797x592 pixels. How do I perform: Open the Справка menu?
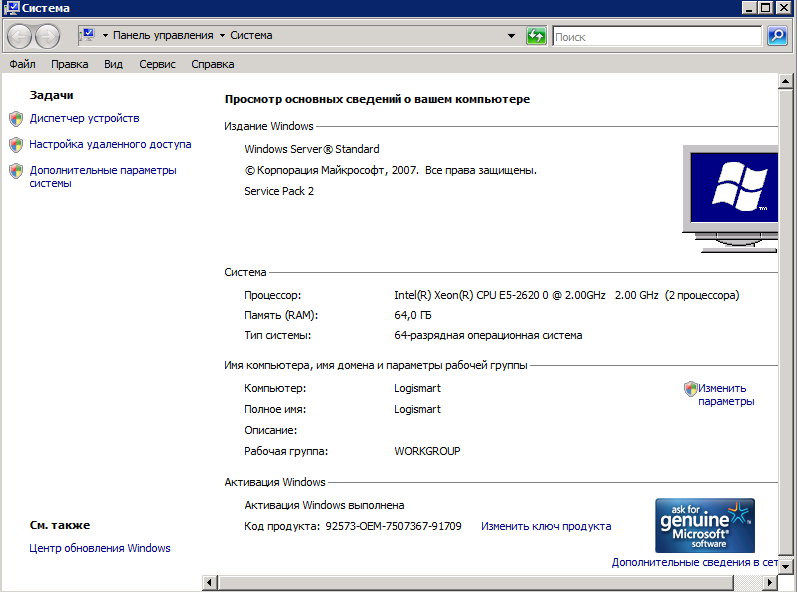[x=212, y=64]
